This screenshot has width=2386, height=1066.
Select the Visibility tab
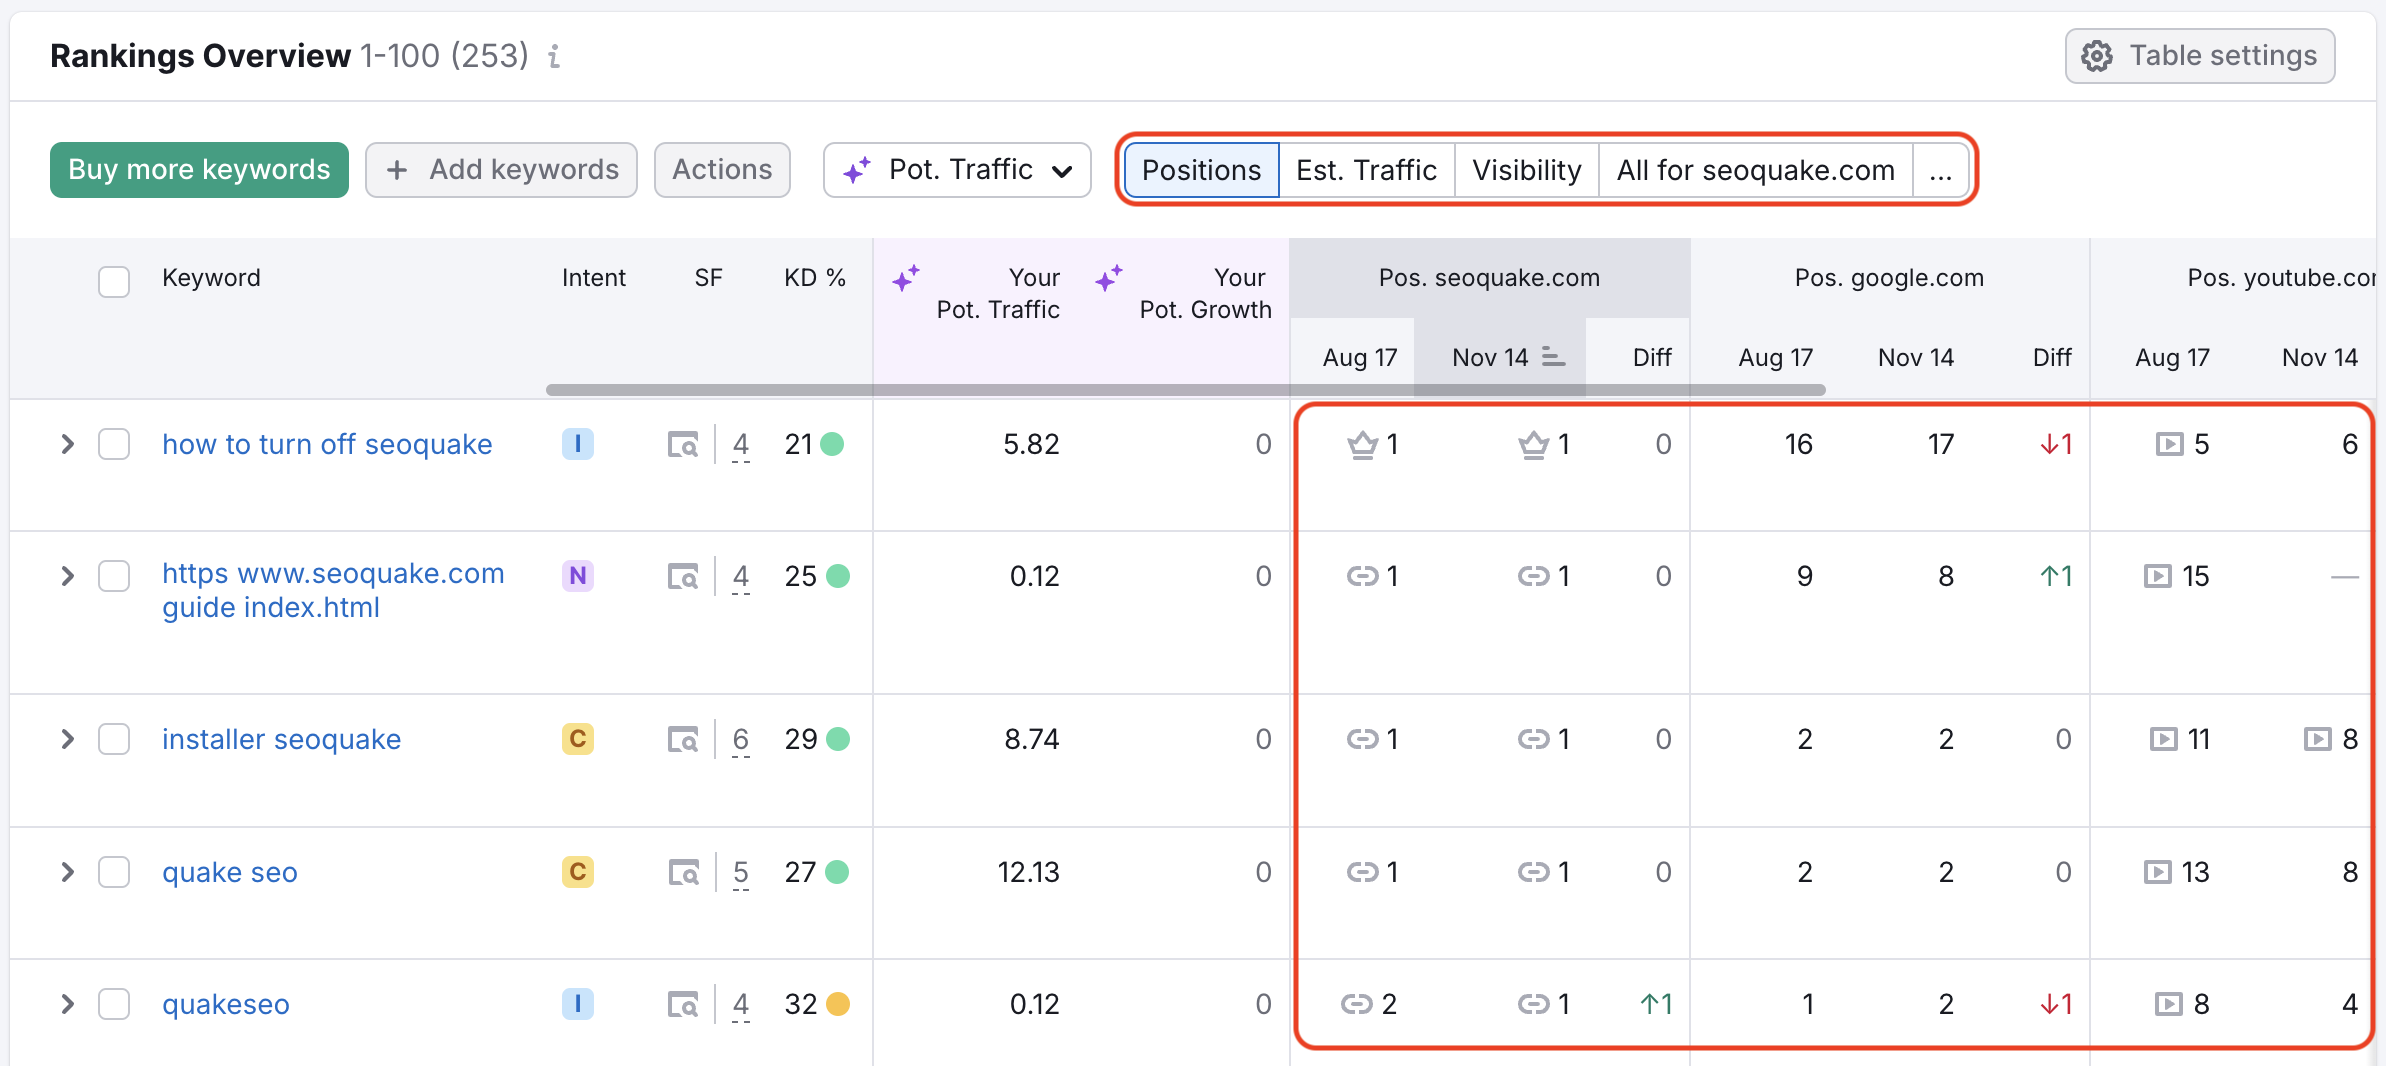click(1525, 169)
